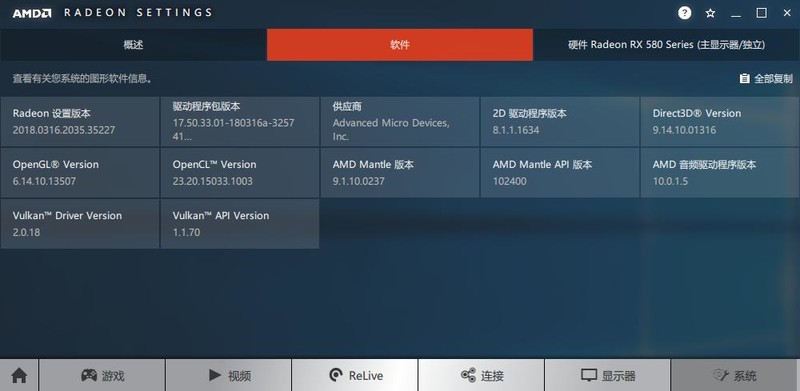Close the Radeon Settings window
The height and width of the screenshot is (391, 800).
coord(787,13)
